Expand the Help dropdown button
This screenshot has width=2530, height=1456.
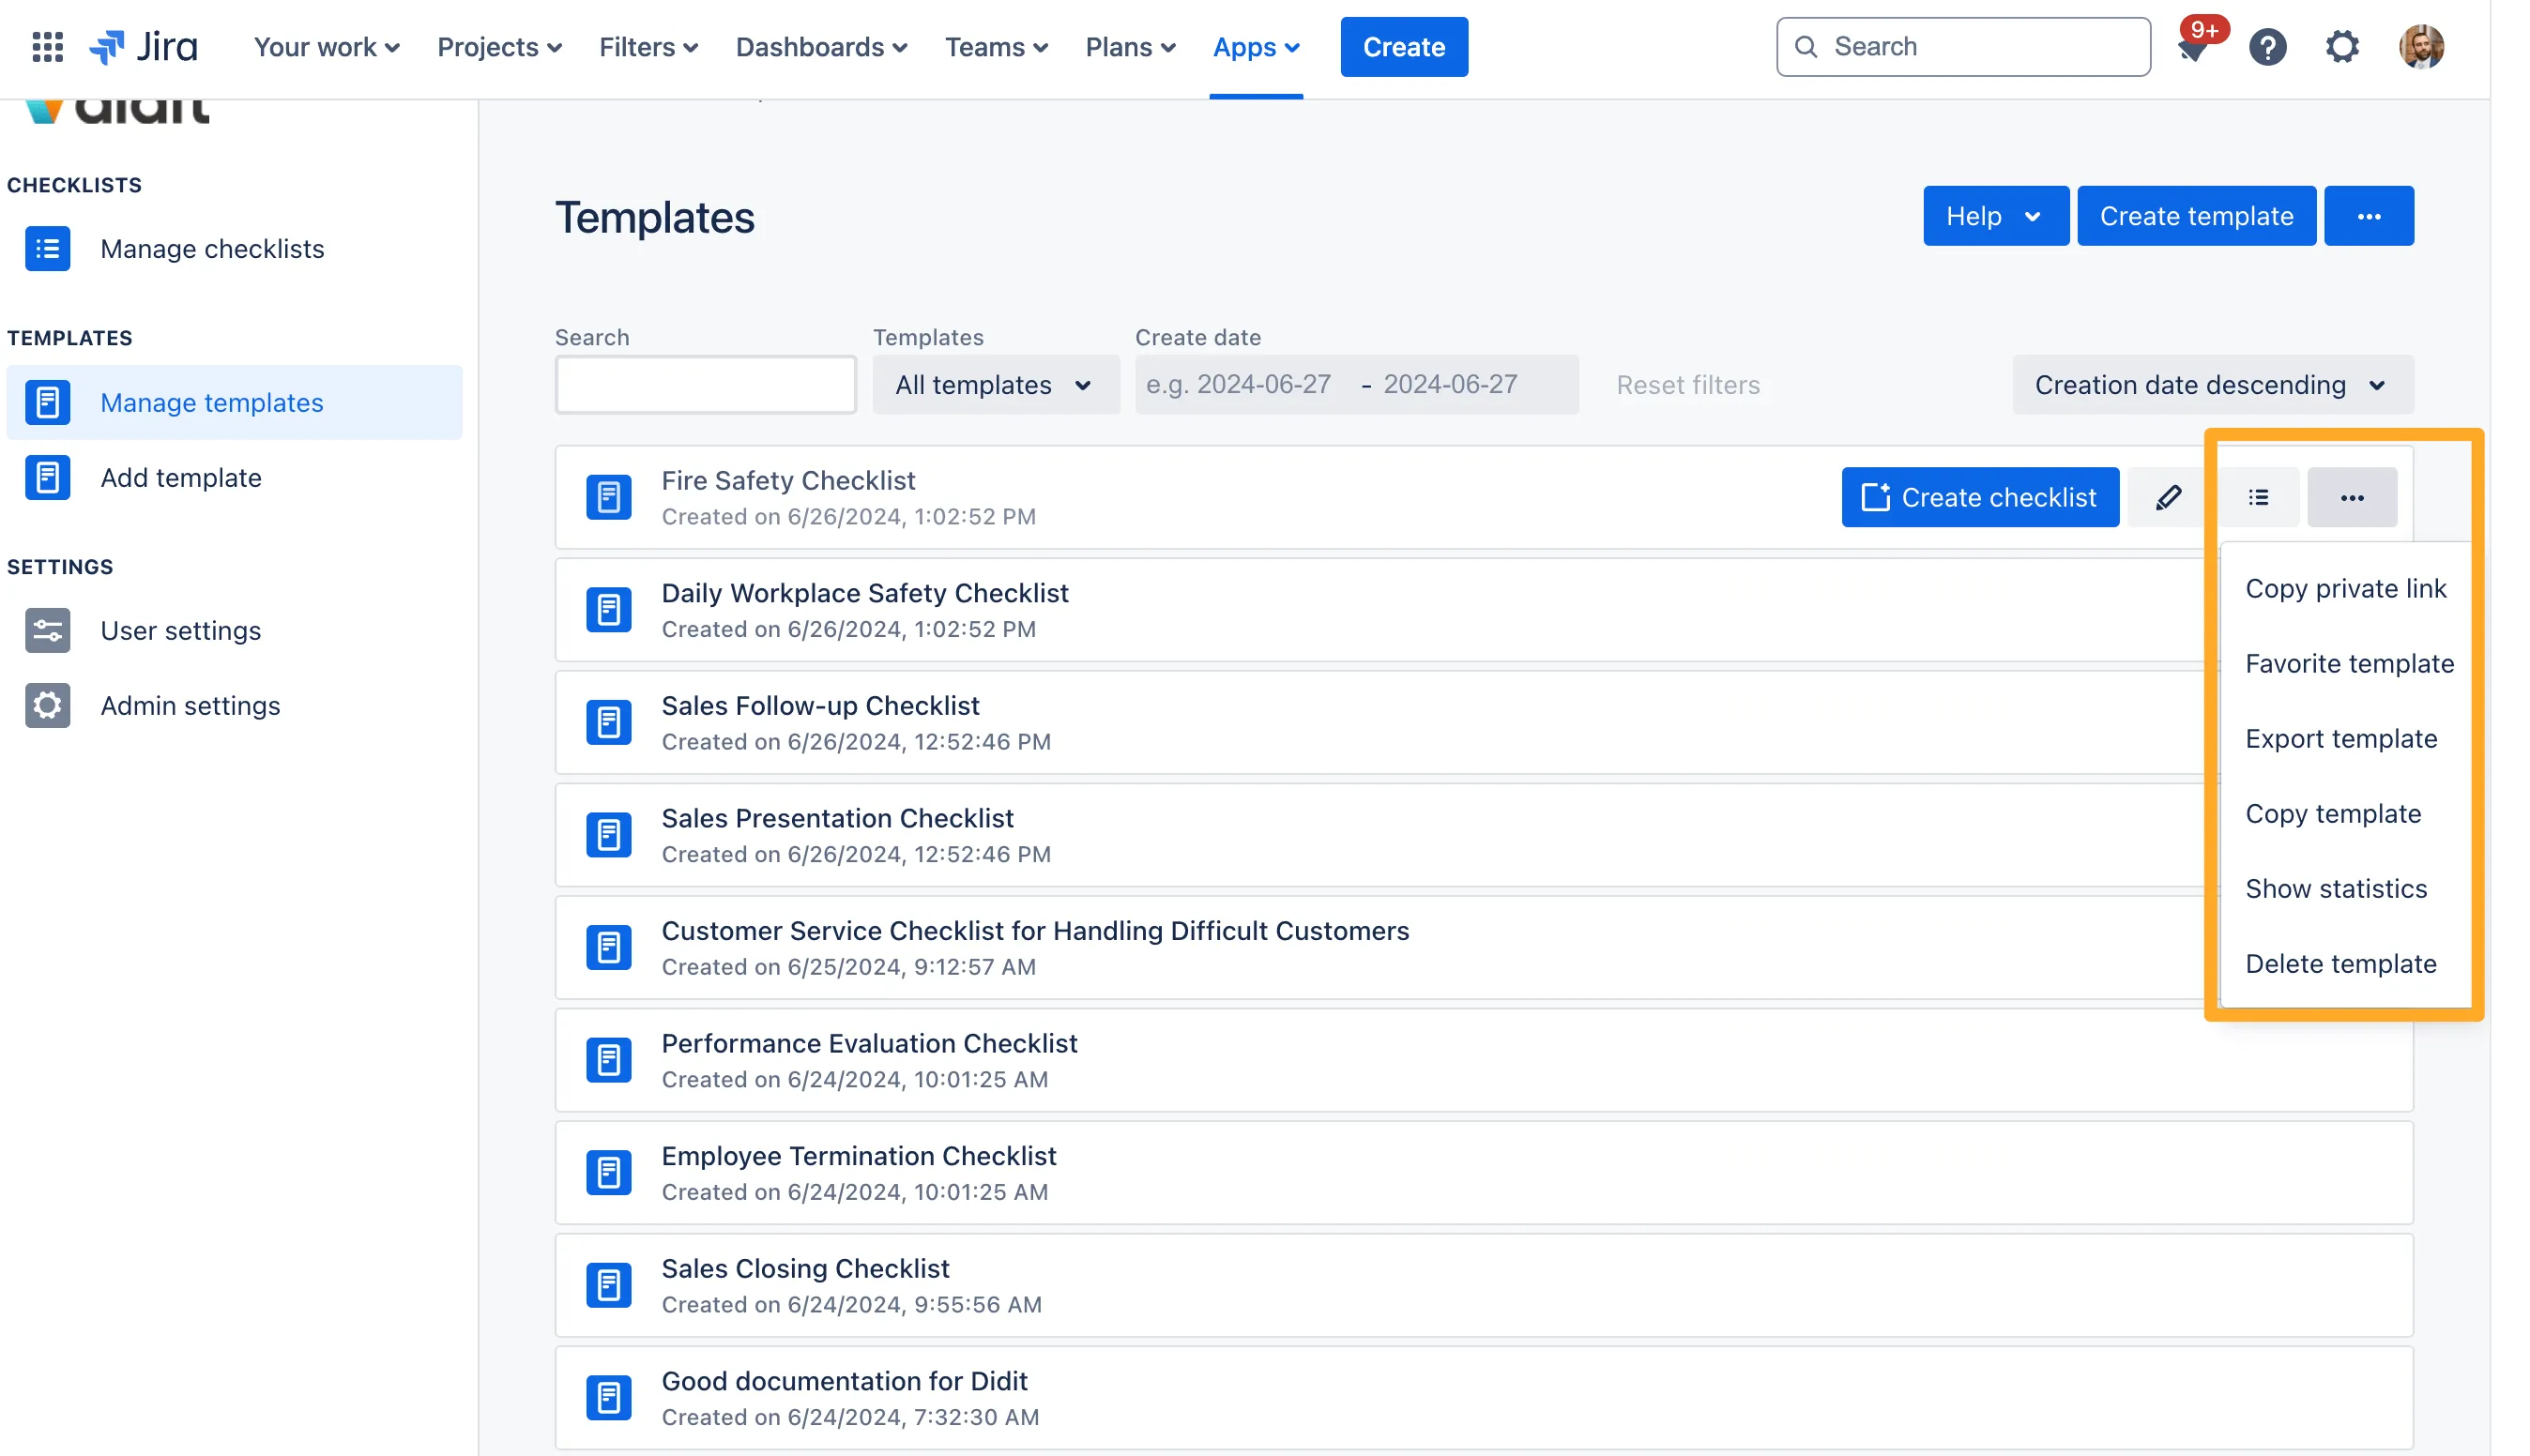point(1995,216)
